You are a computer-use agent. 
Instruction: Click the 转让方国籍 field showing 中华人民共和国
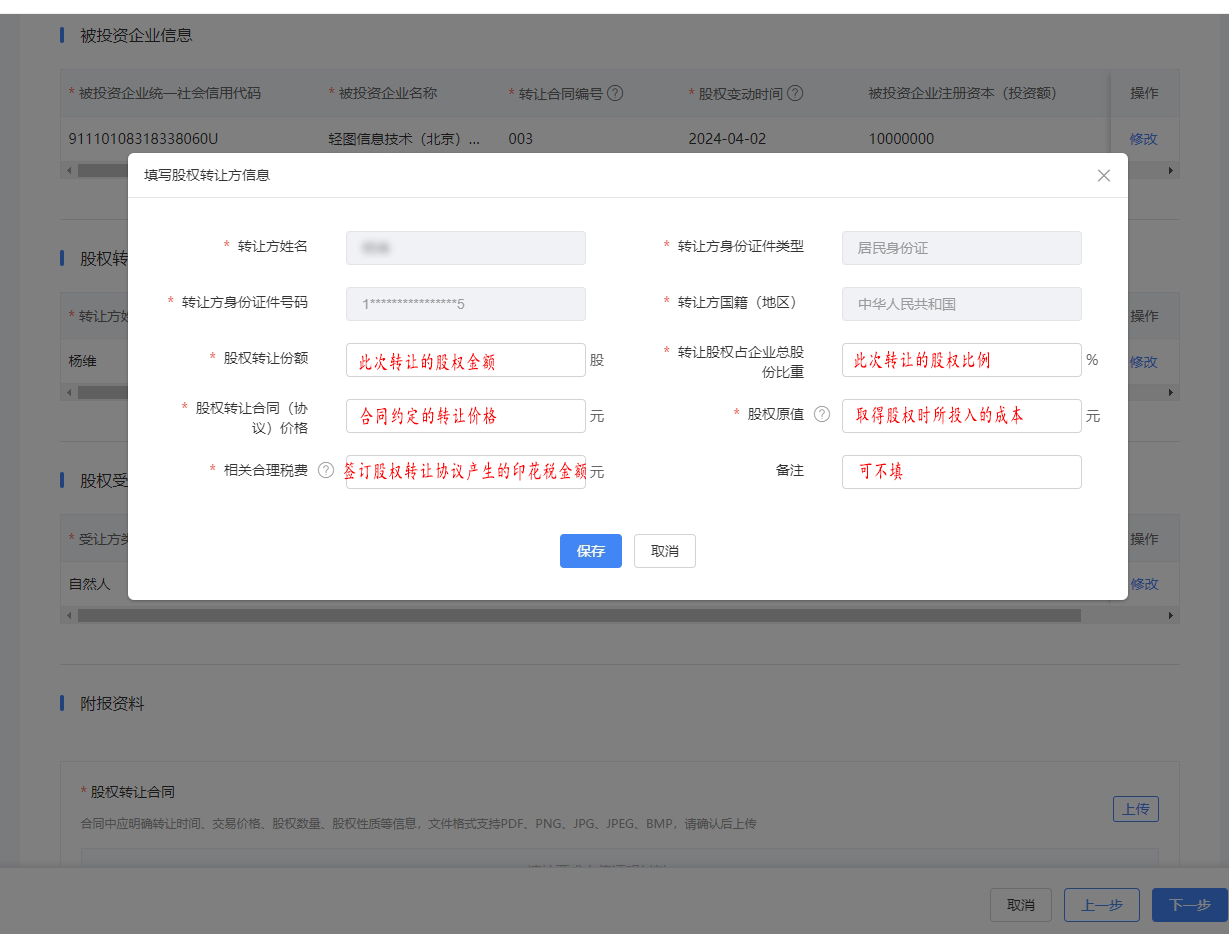[x=962, y=304]
